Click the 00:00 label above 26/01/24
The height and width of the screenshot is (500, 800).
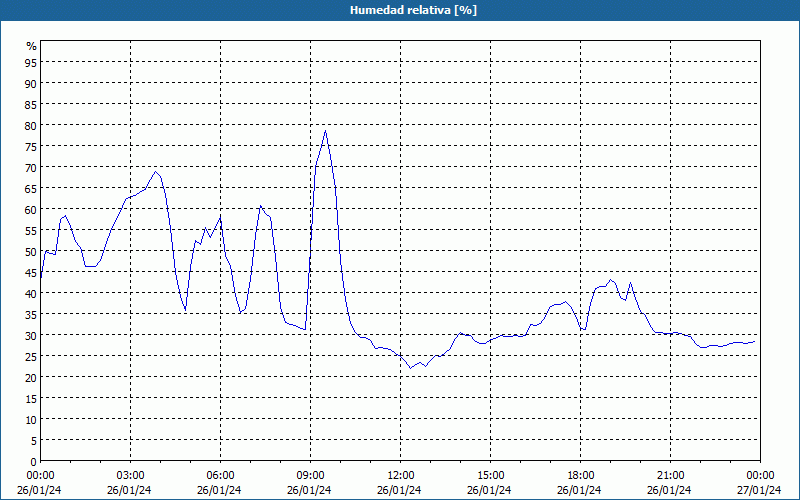(x=40, y=476)
